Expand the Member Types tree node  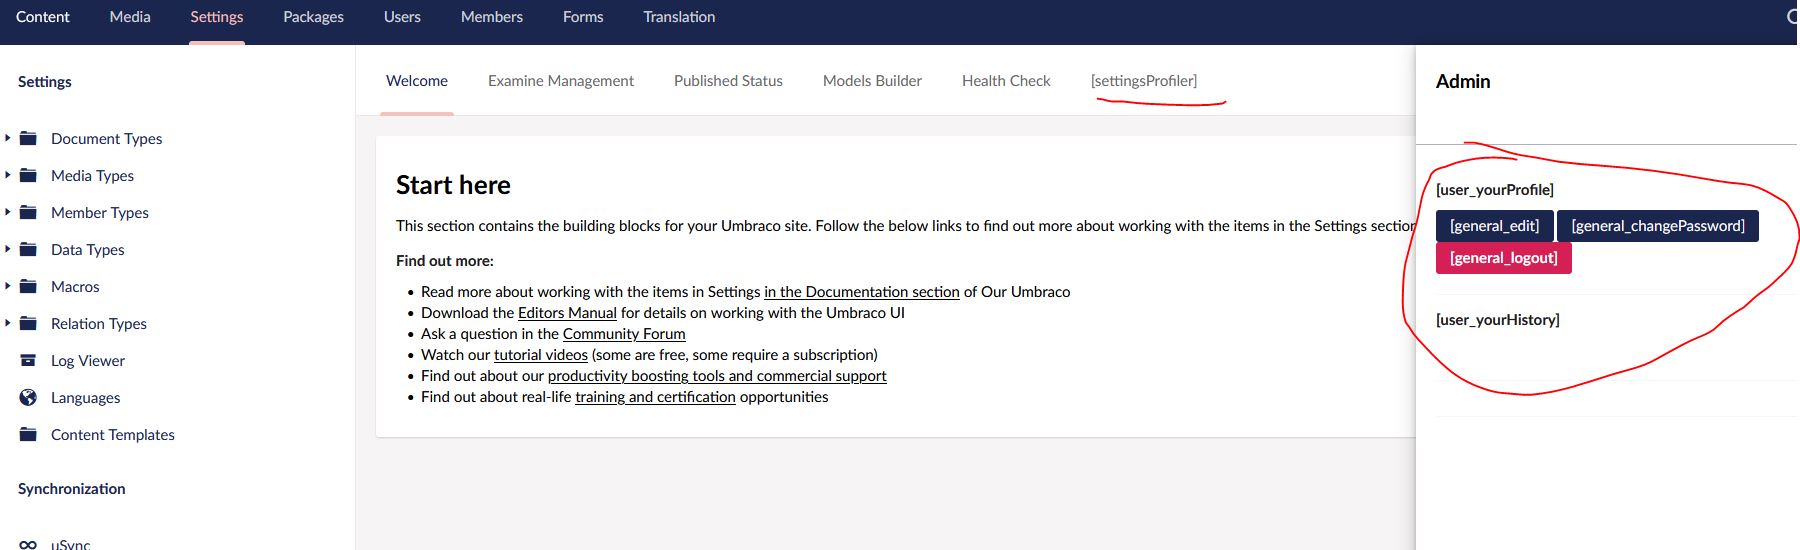pyautogui.click(x=7, y=212)
